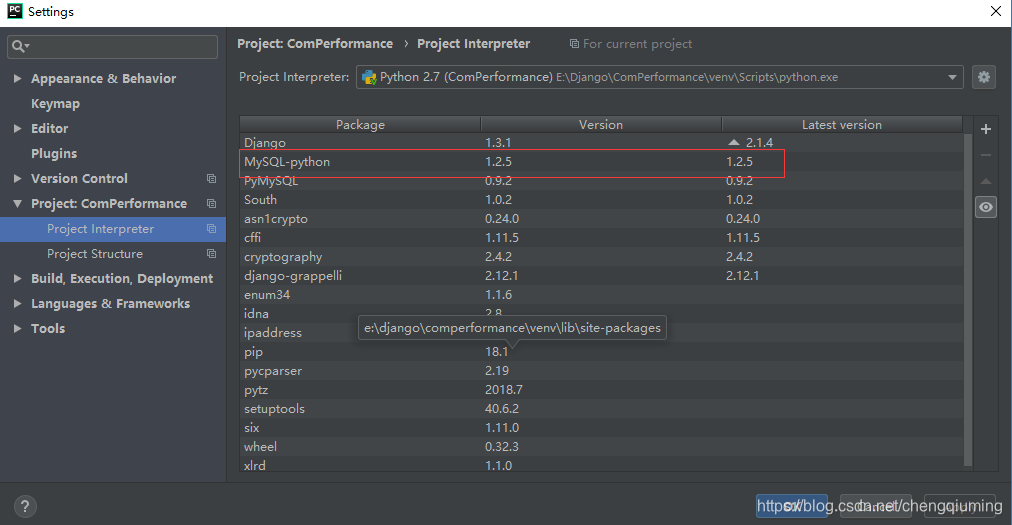1012x525 pixels.
Task: Select the setuptools package row
Action: pos(602,409)
